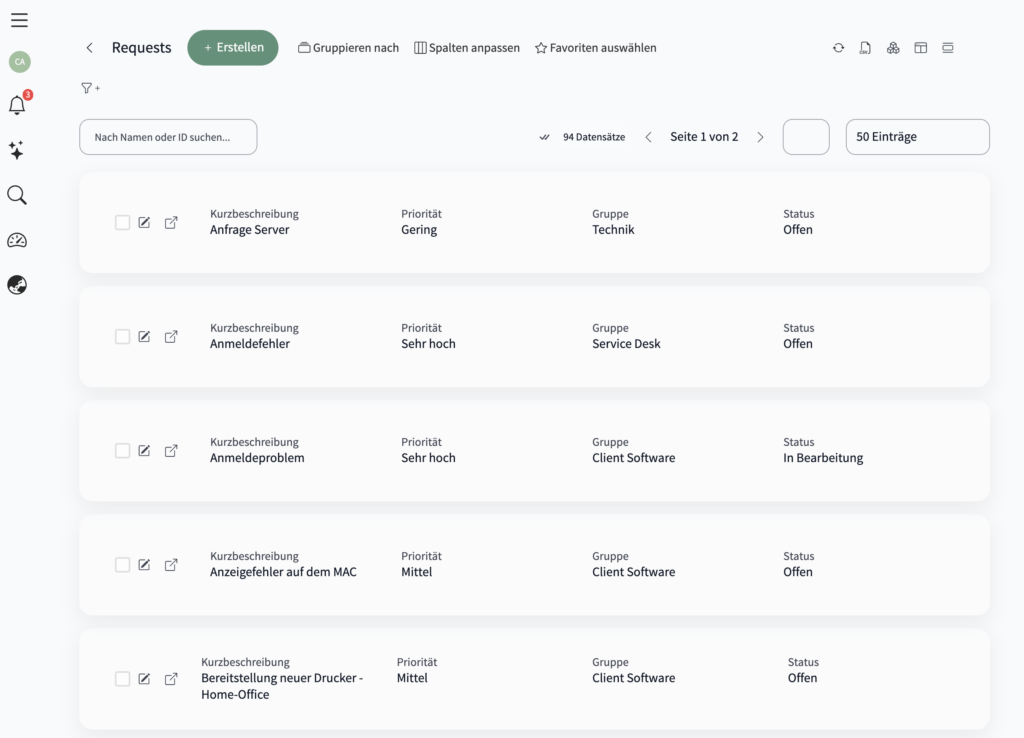Screen dimensions: 1024x738
Task: Open the notifications bell
Action: [x=17, y=105]
